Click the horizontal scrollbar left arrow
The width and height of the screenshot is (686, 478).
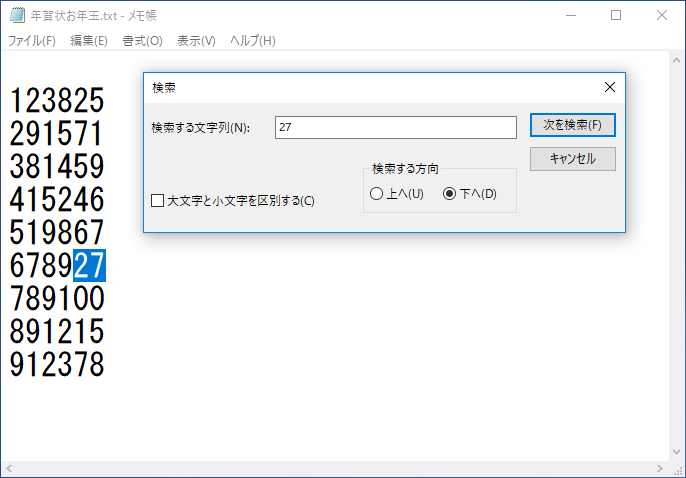pos(10,469)
